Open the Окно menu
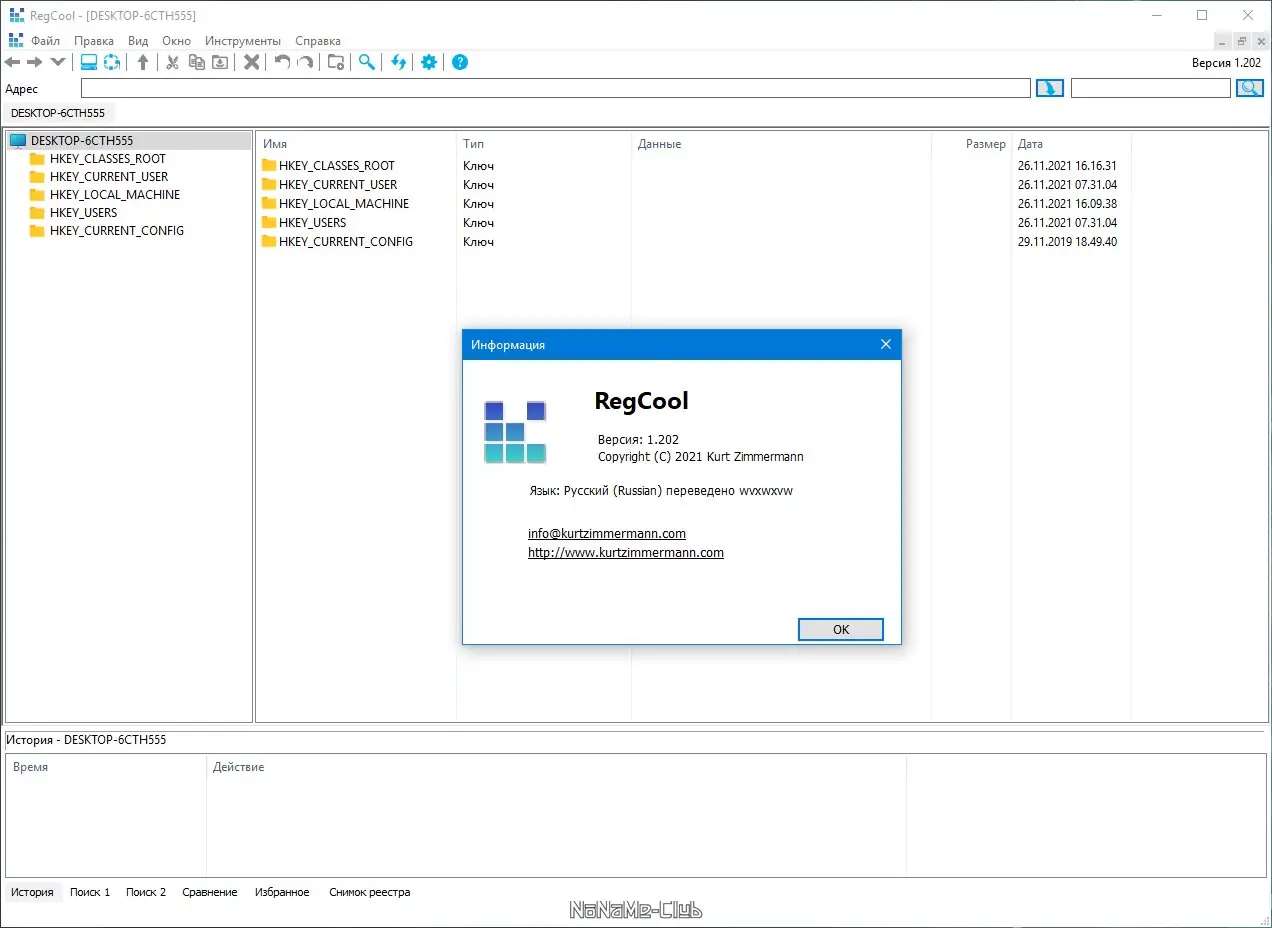This screenshot has height=928, width=1272. pos(176,41)
